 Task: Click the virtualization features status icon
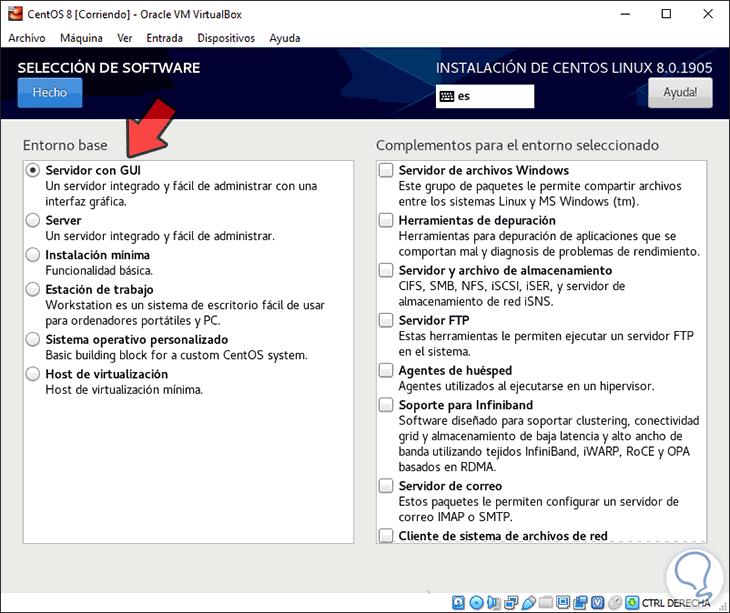coord(597,603)
